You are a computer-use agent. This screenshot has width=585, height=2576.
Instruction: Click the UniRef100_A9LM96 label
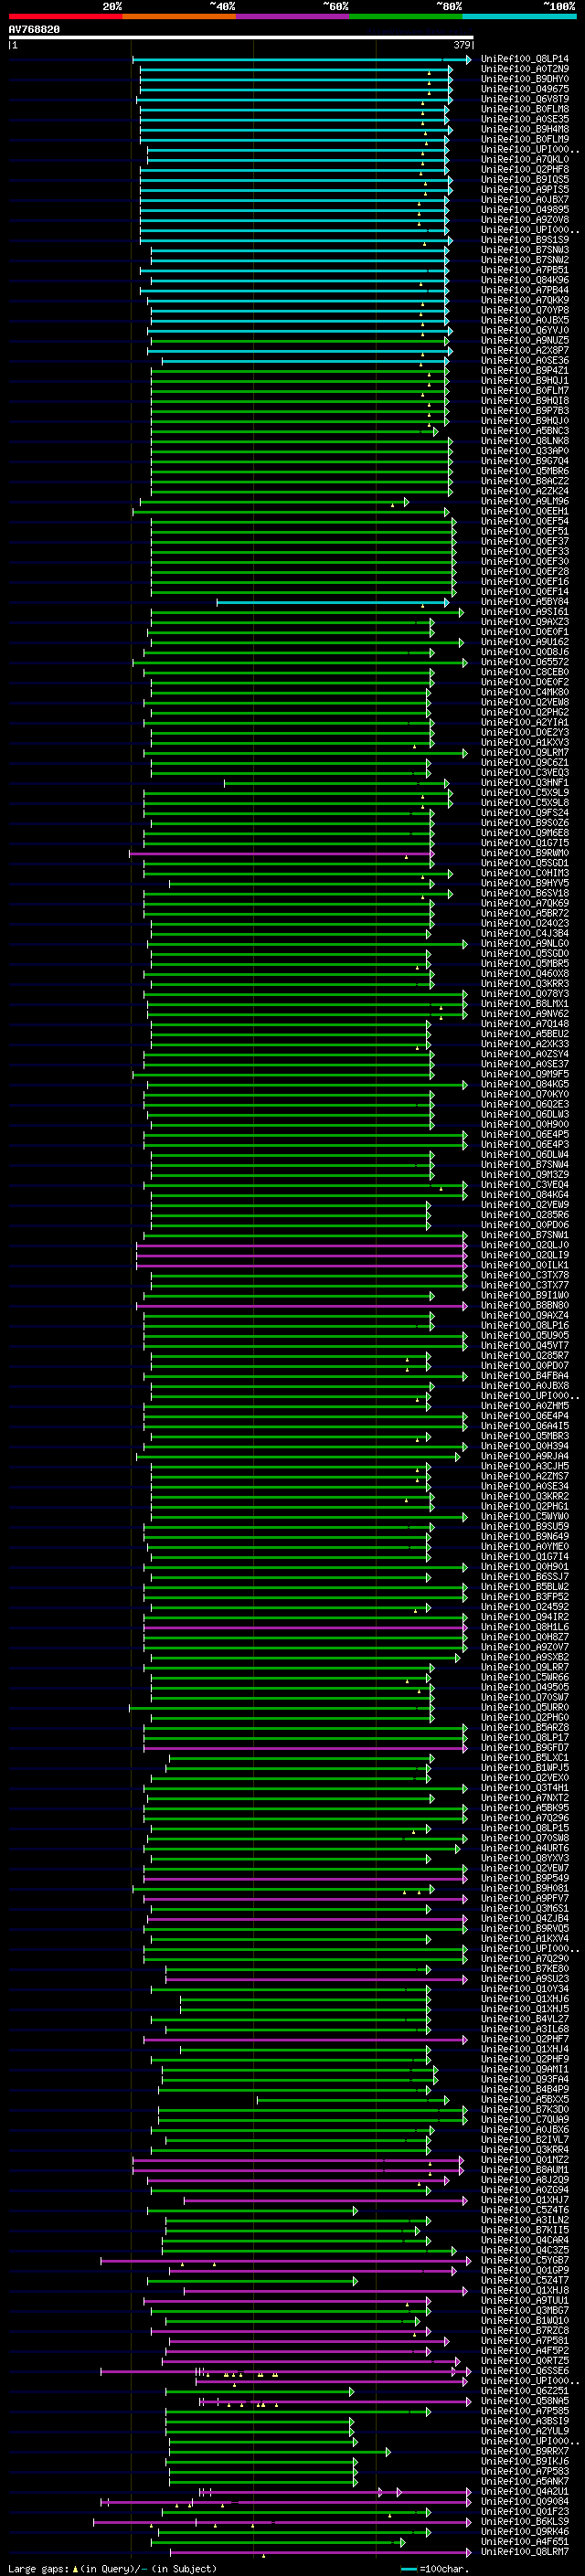click(525, 502)
